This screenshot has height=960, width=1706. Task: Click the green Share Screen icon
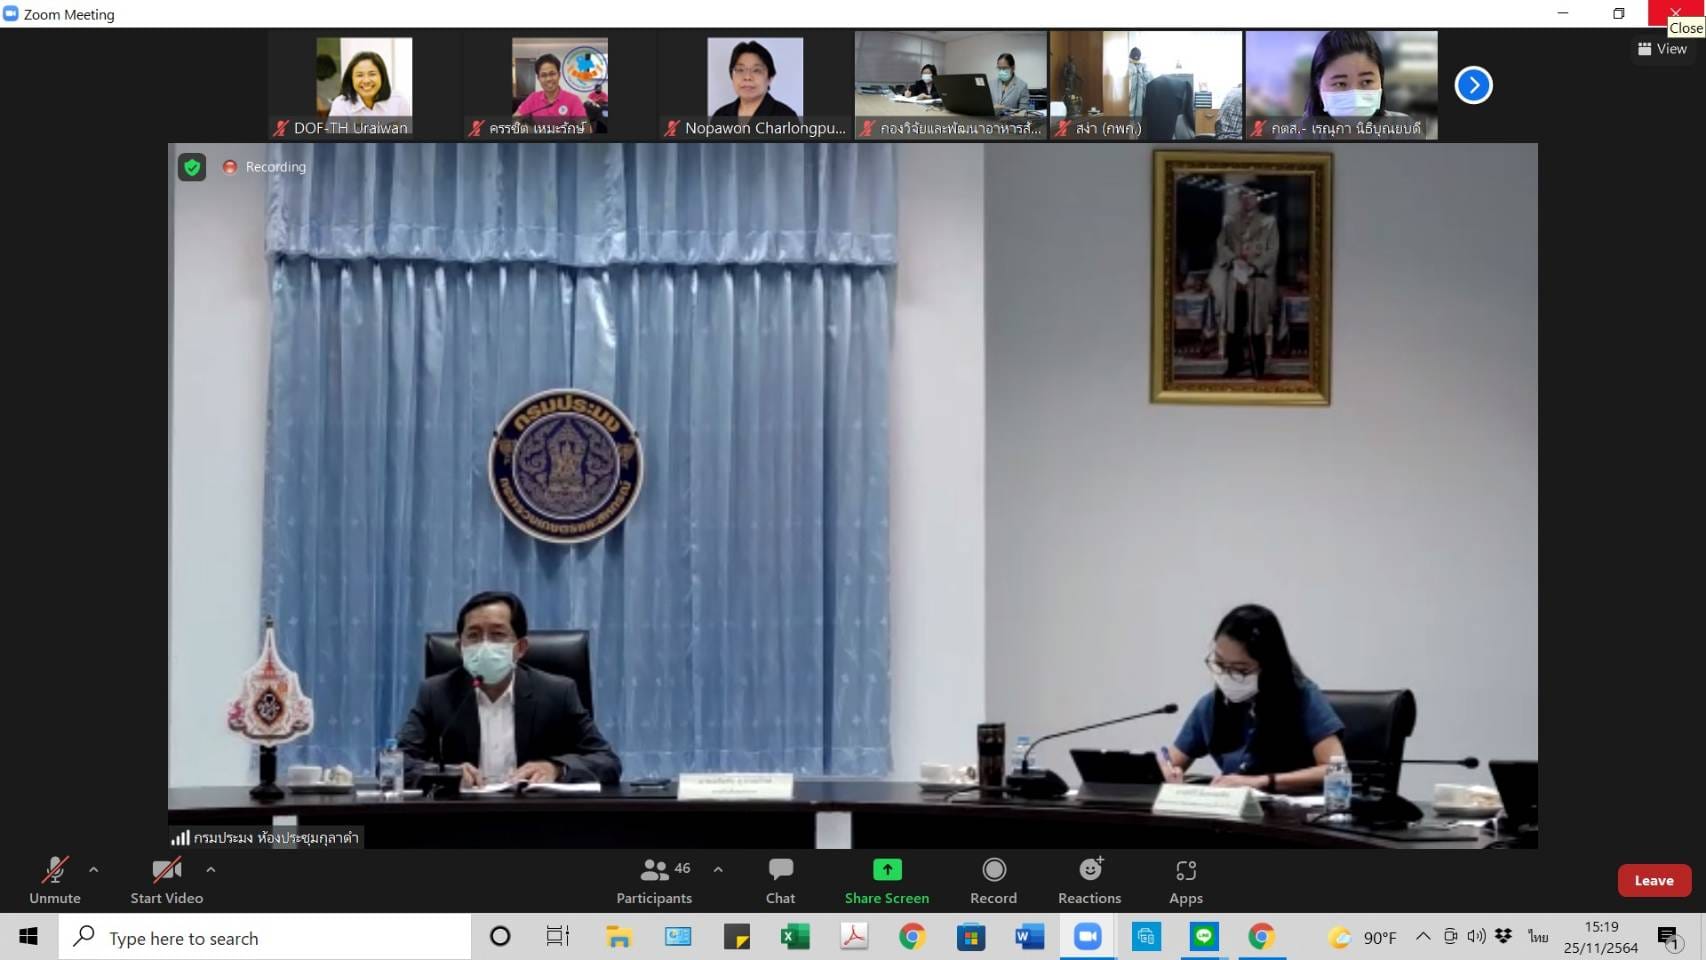coord(886,870)
